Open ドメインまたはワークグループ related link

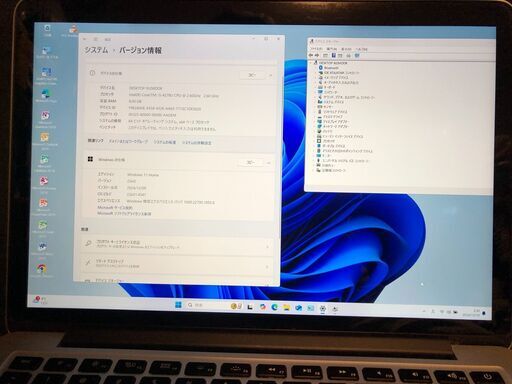tap(128, 142)
